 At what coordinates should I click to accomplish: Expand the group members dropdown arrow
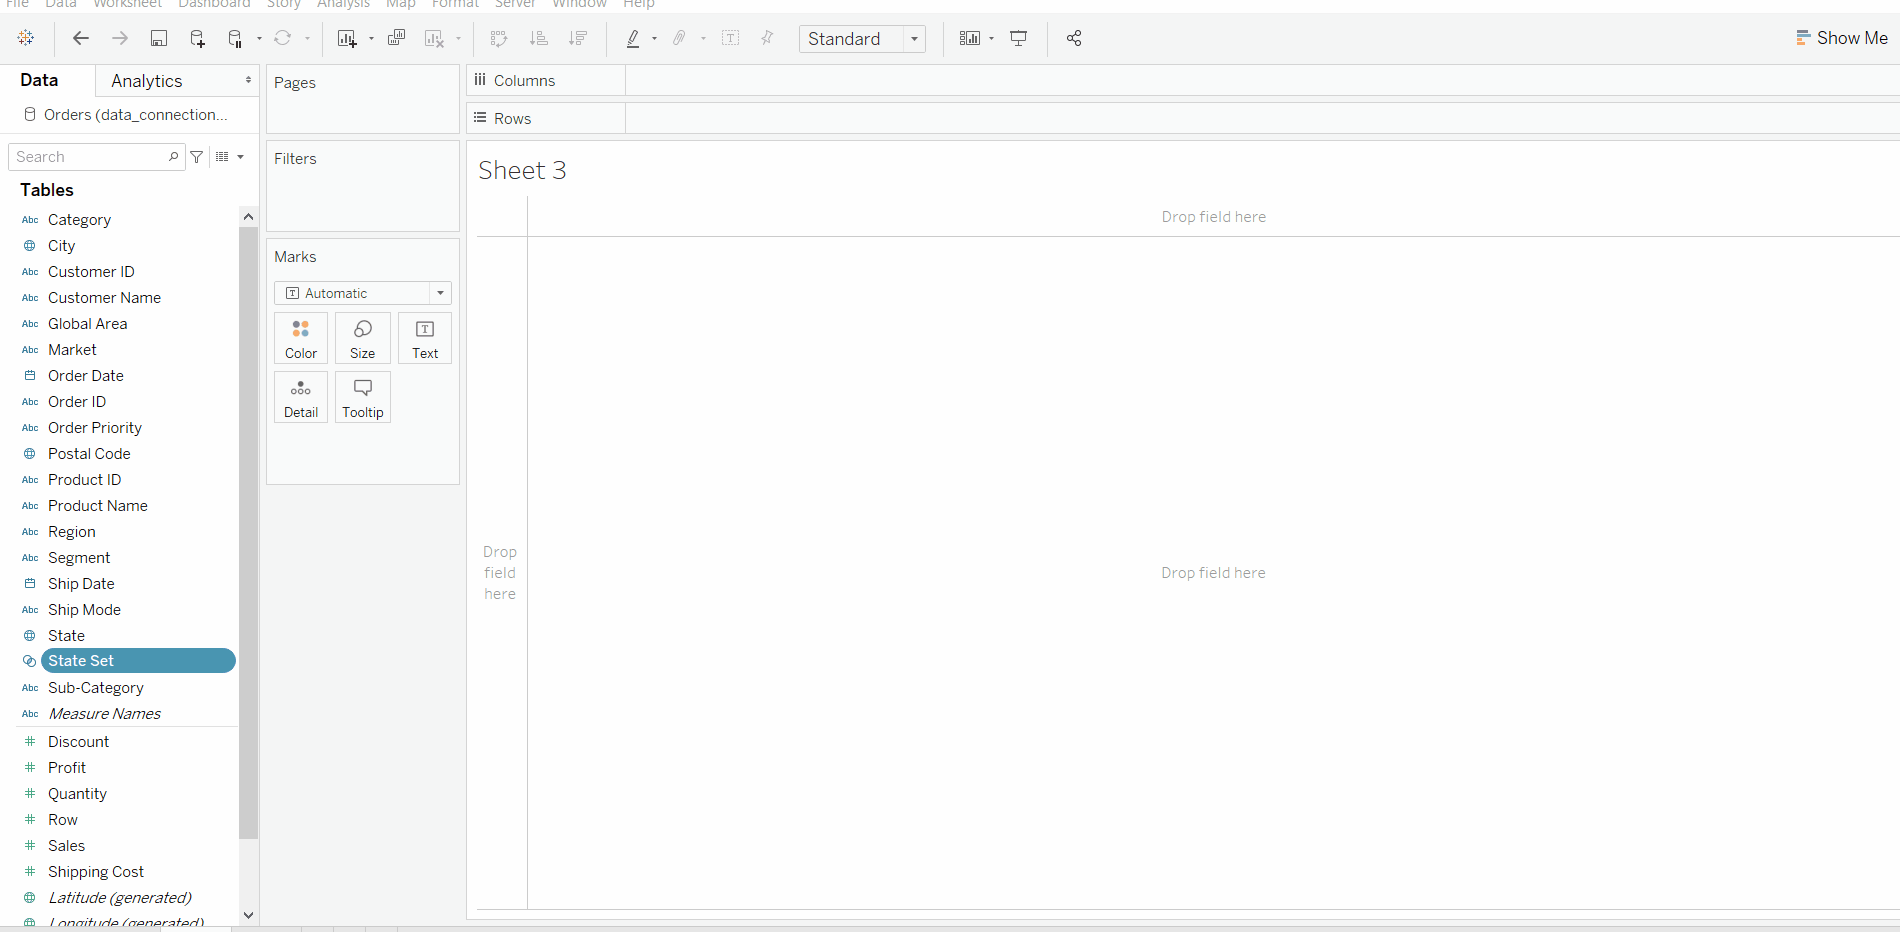coord(703,39)
